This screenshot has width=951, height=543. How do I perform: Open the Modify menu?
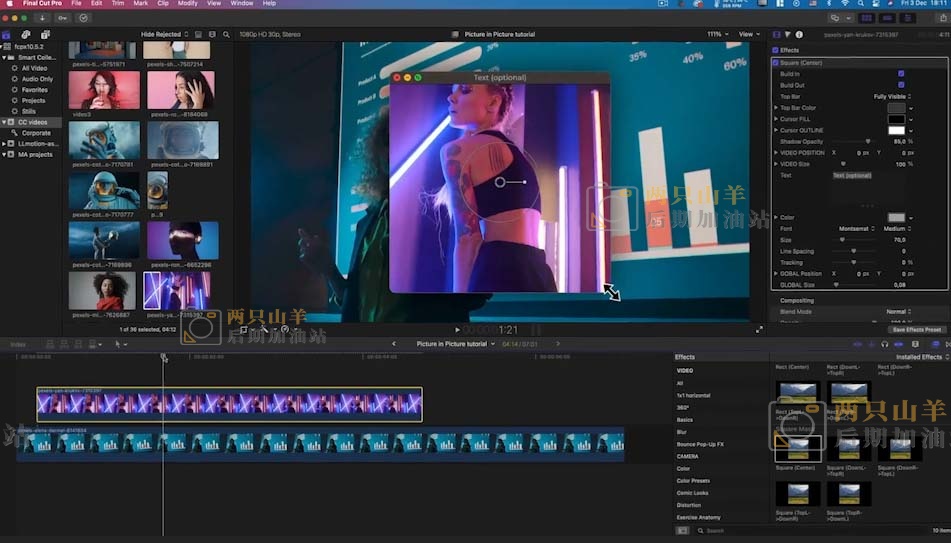pyautogui.click(x=187, y=4)
